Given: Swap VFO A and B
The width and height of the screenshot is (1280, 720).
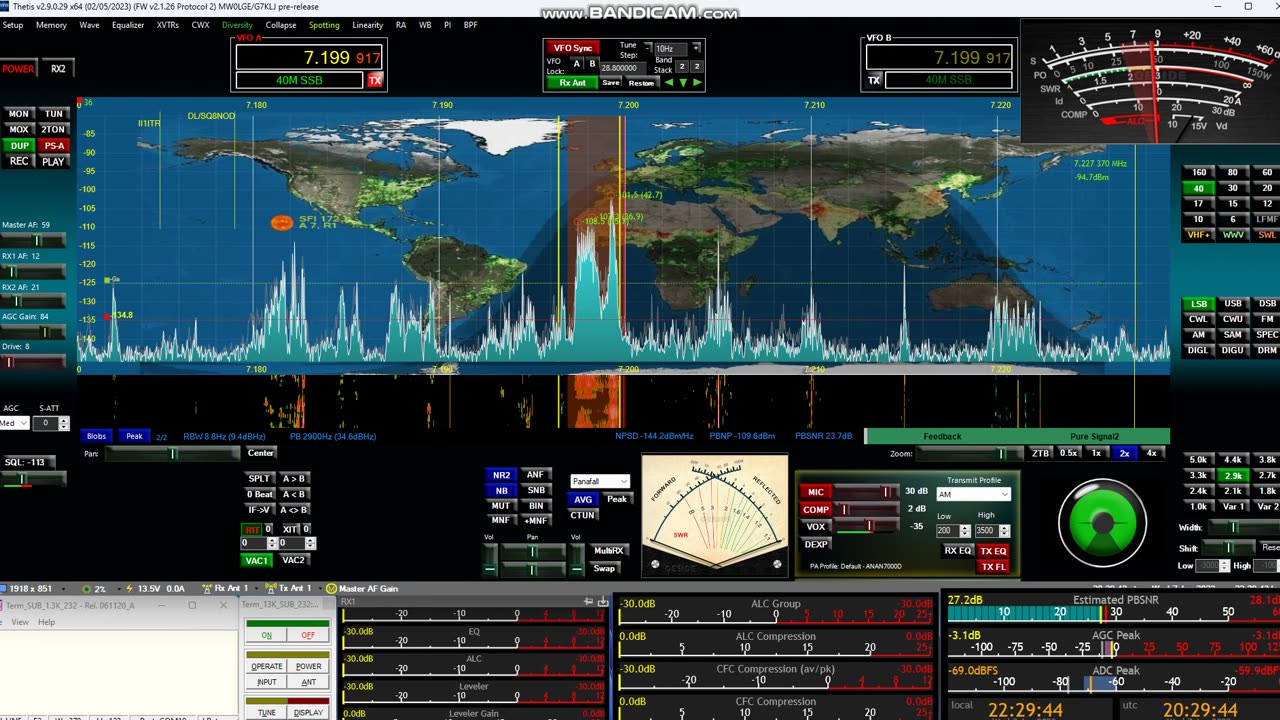Looking at the screenshot, I should click(293, 510).
